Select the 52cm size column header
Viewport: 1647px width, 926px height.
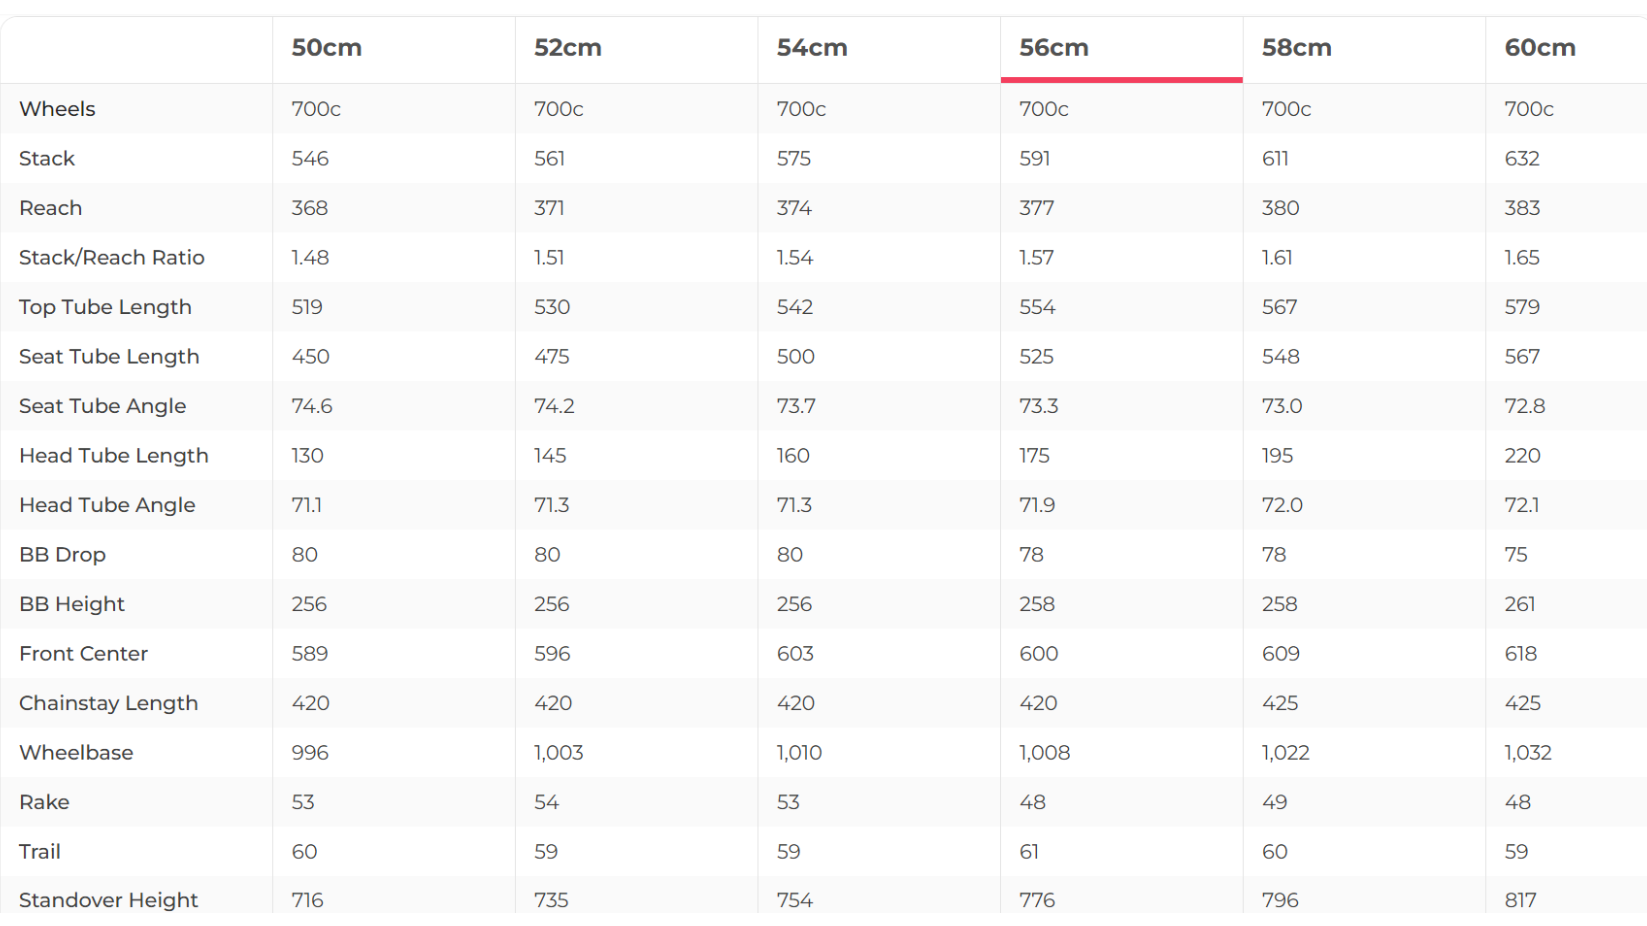pos(568,48)
